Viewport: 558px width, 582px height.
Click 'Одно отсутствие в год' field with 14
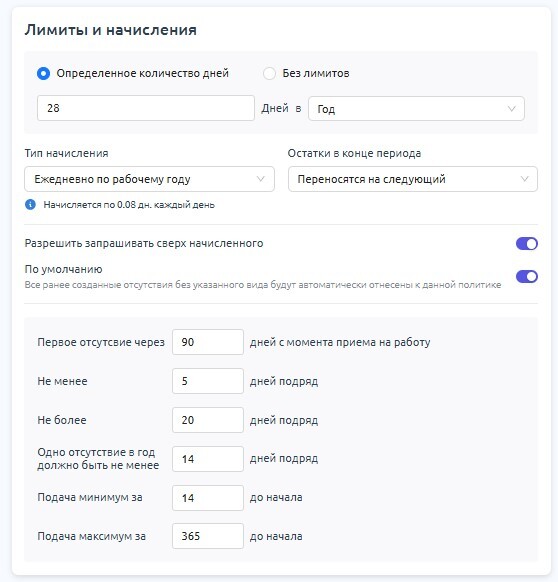coord(208,459)
